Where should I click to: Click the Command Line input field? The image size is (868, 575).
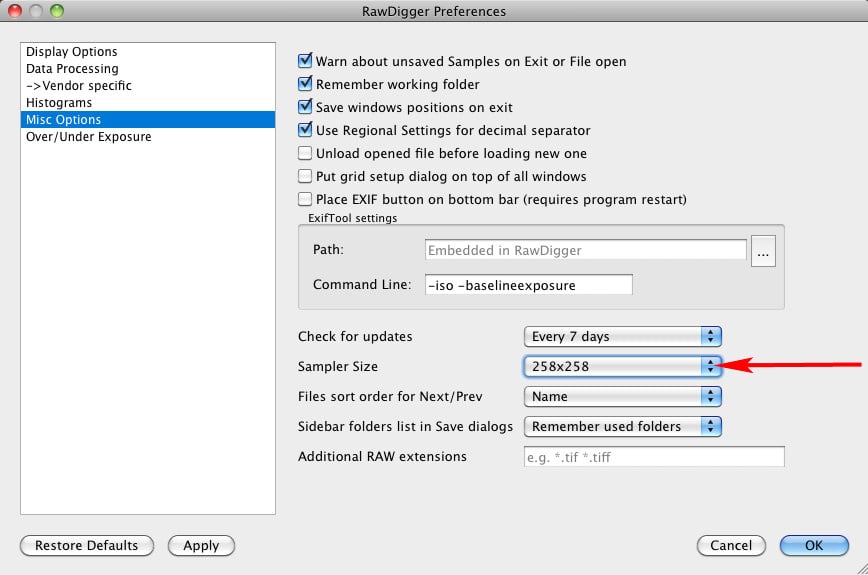[x=529, y=285]
